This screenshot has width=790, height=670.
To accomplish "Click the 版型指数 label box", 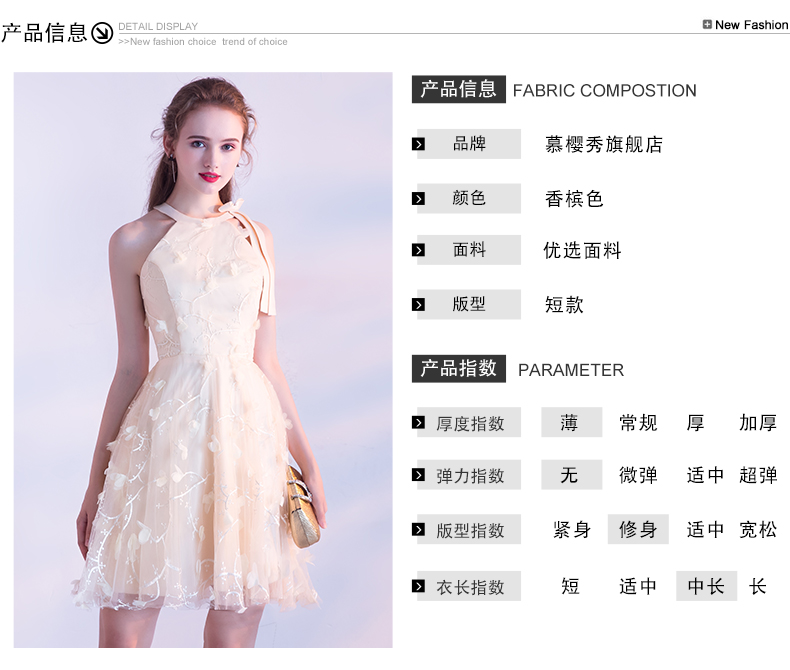I will 469,529.
